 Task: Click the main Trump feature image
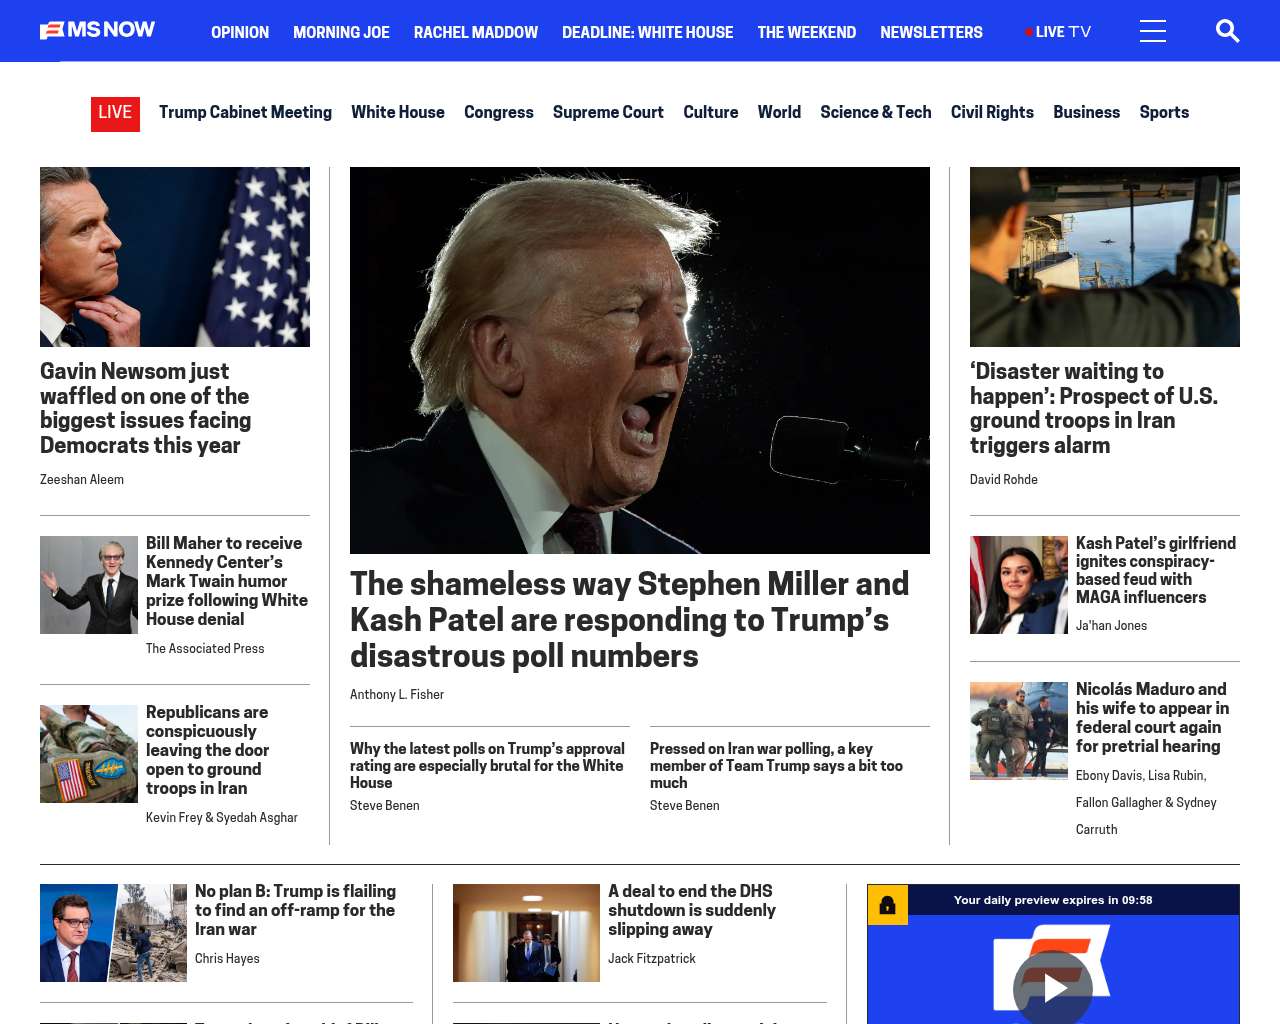[639, 360]
